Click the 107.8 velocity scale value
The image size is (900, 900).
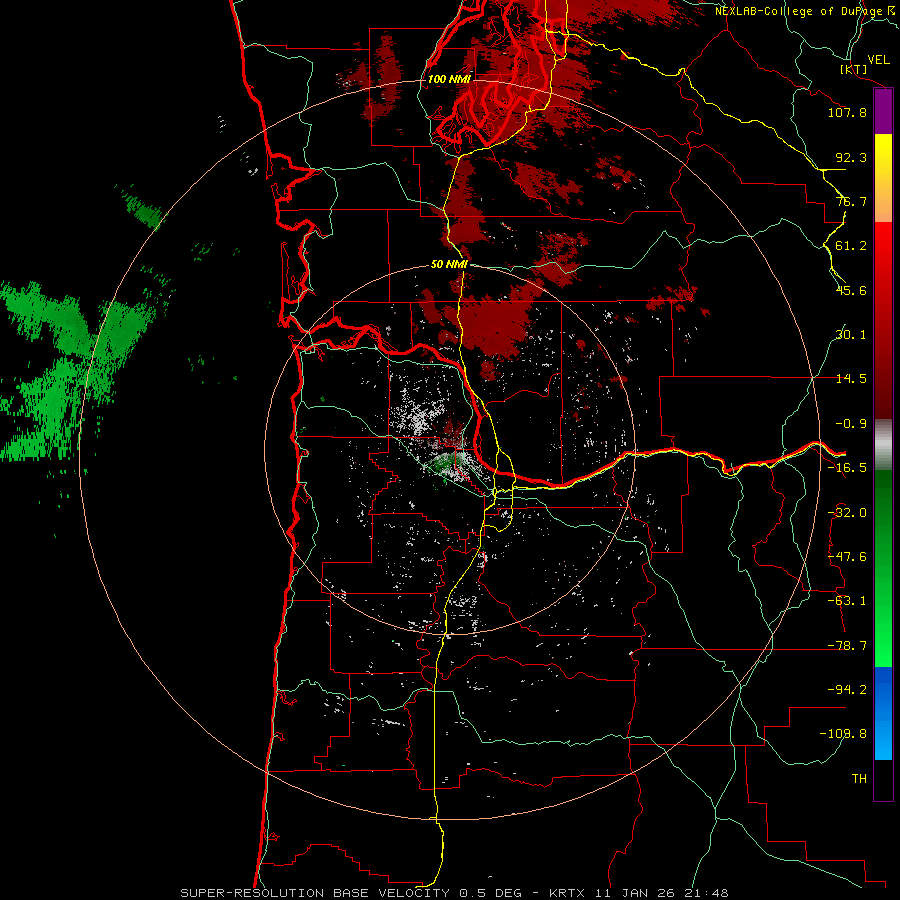(847, 112)
